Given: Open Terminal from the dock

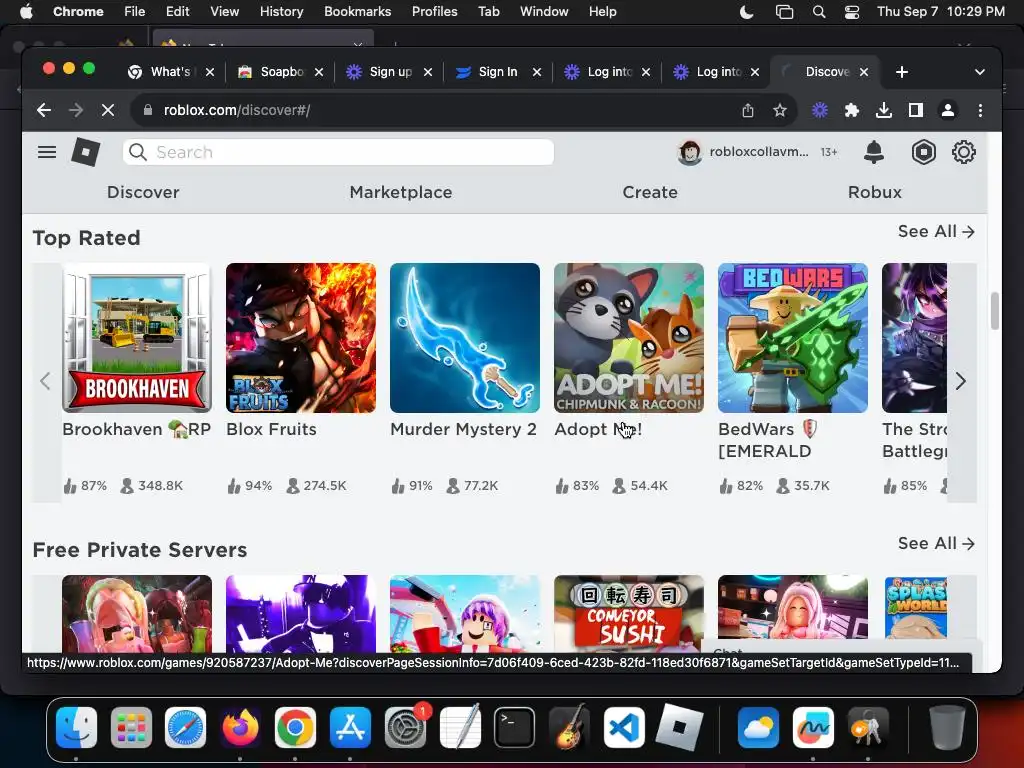Looking at the screenshot, I should tap(514, 727).
